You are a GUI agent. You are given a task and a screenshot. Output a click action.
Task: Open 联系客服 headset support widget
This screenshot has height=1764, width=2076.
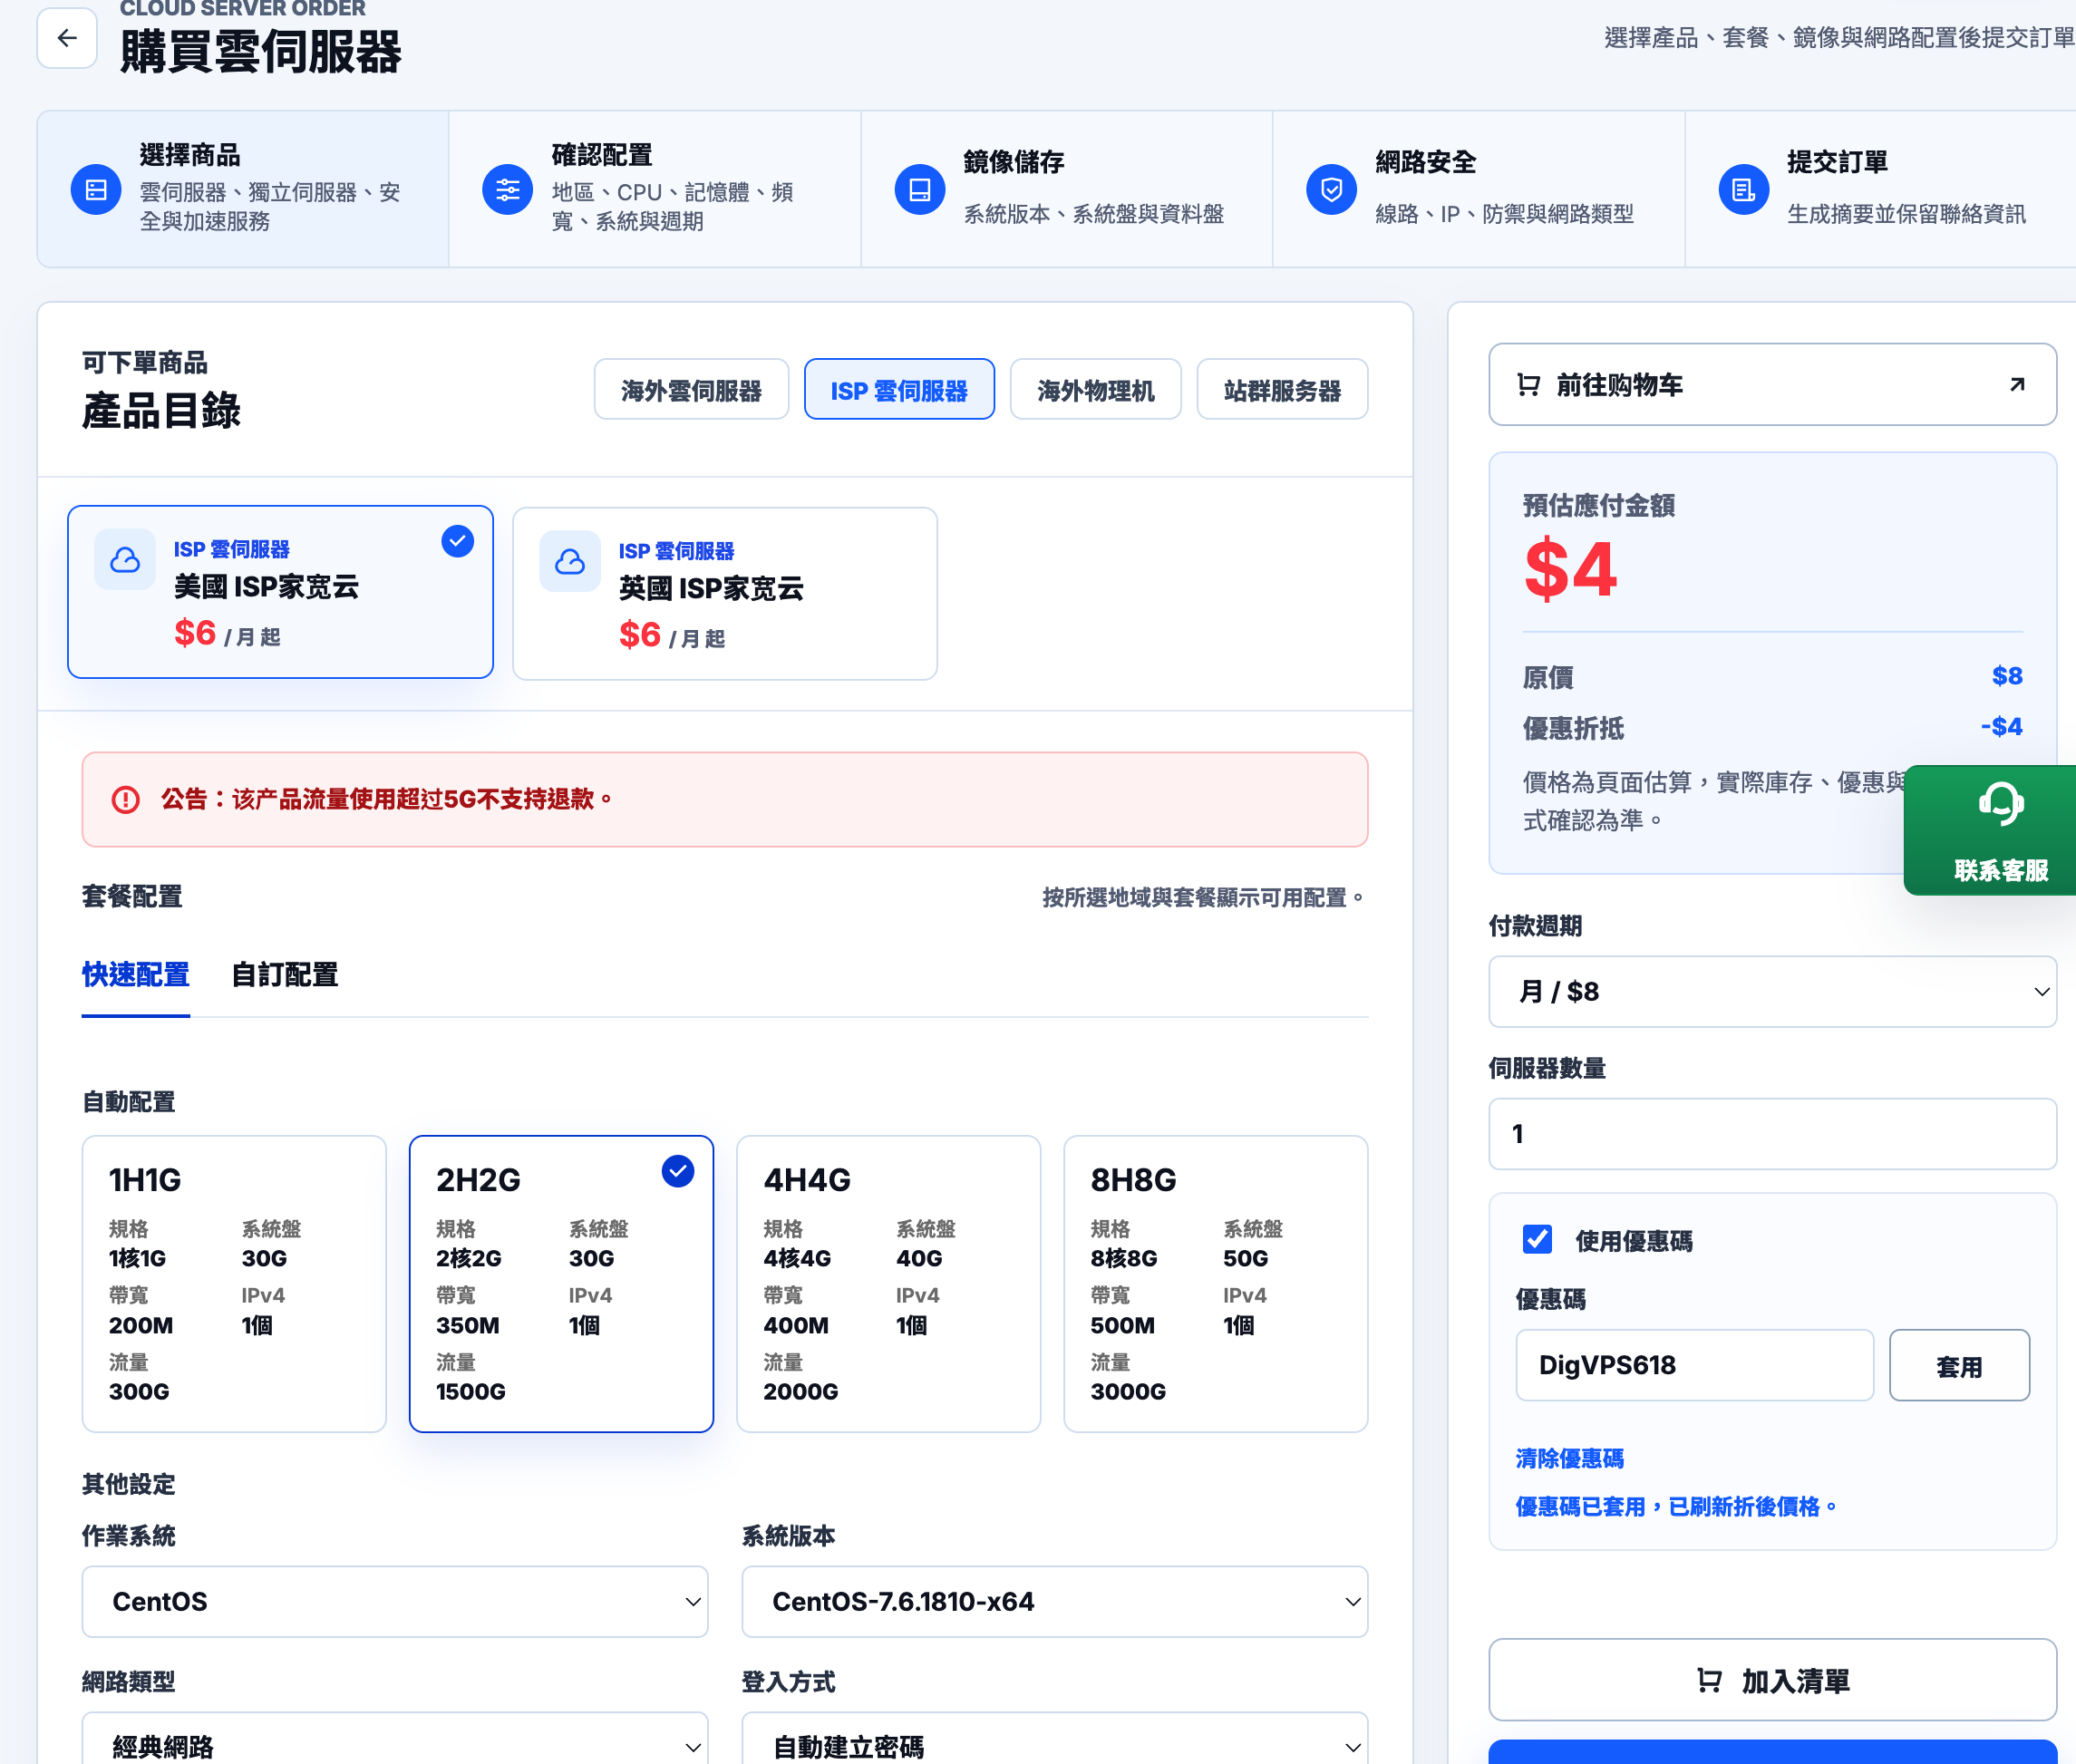tap(1990, 830)
